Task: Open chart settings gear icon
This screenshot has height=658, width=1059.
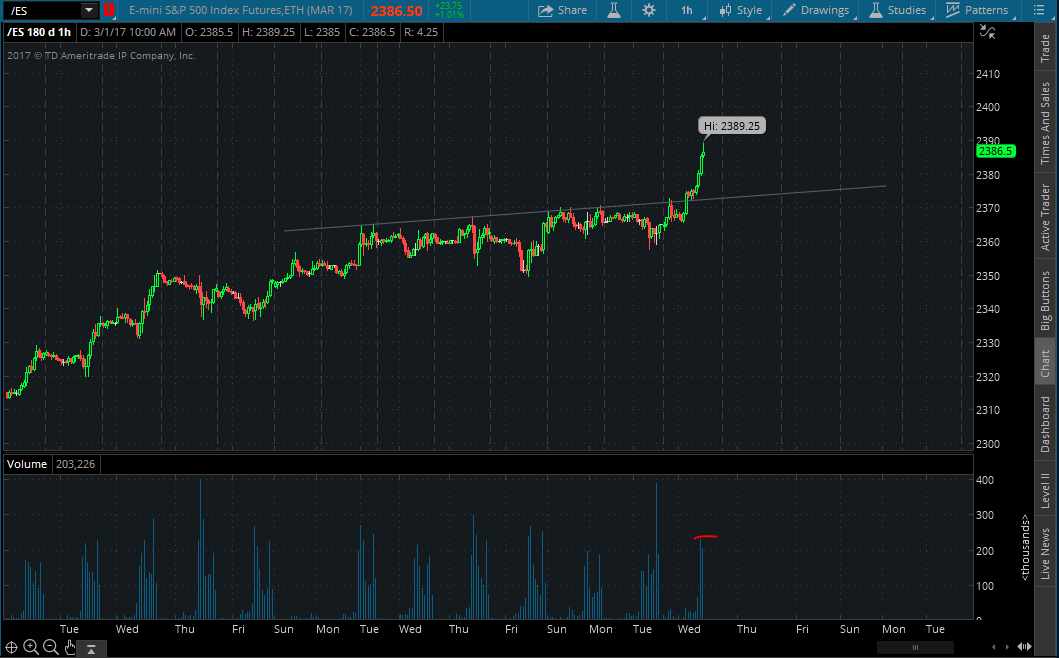Action: point(649,10)
